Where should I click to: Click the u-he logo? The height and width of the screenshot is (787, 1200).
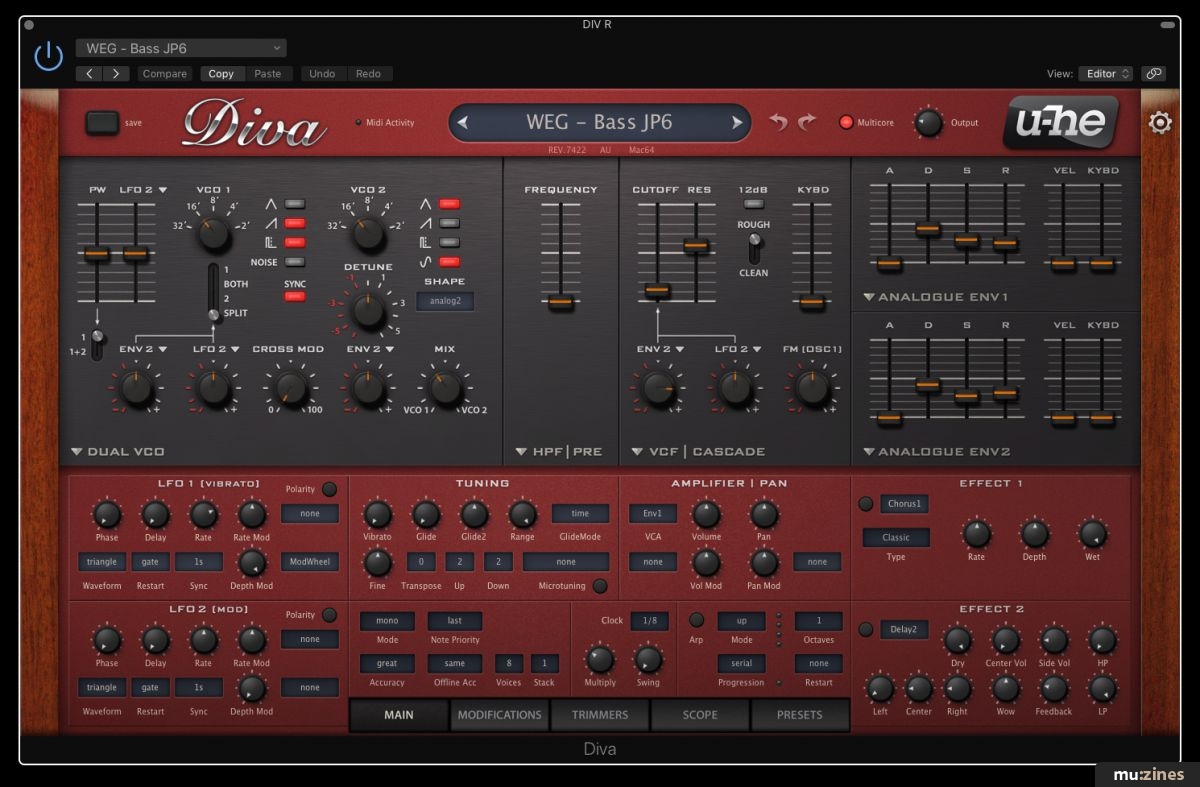[x=1060, y=121]
